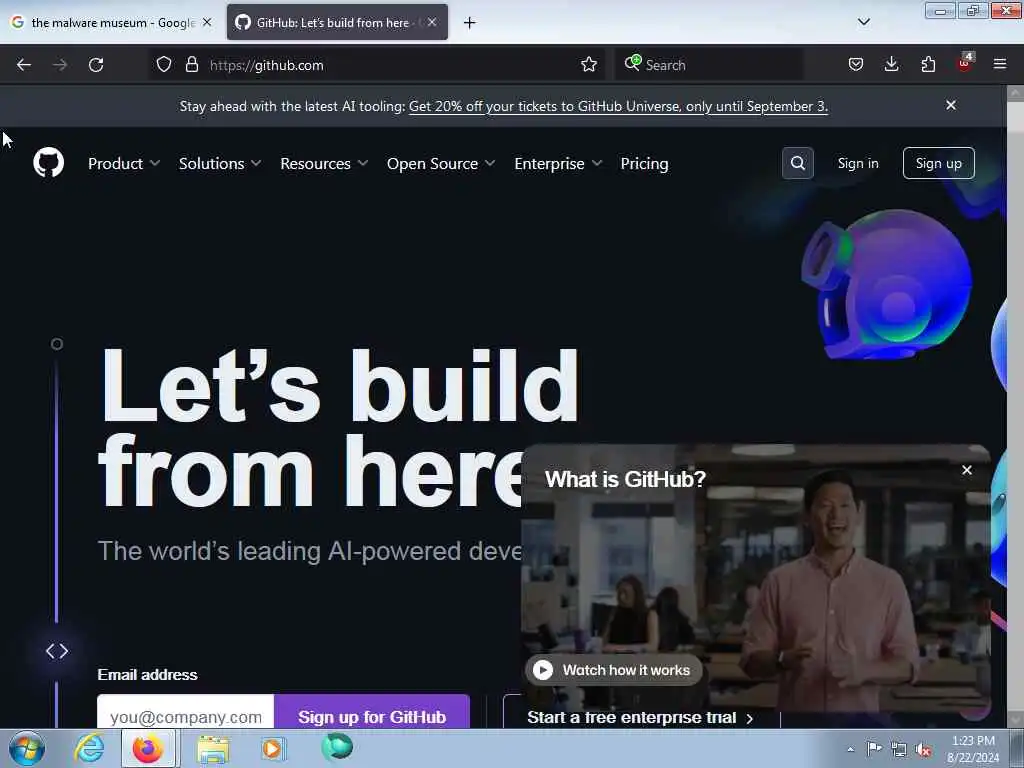Dismiss the GitHub Universe banner
The height and width of the screenshot is (768, 1024).
pyautogui.click(x=951, y=105)
